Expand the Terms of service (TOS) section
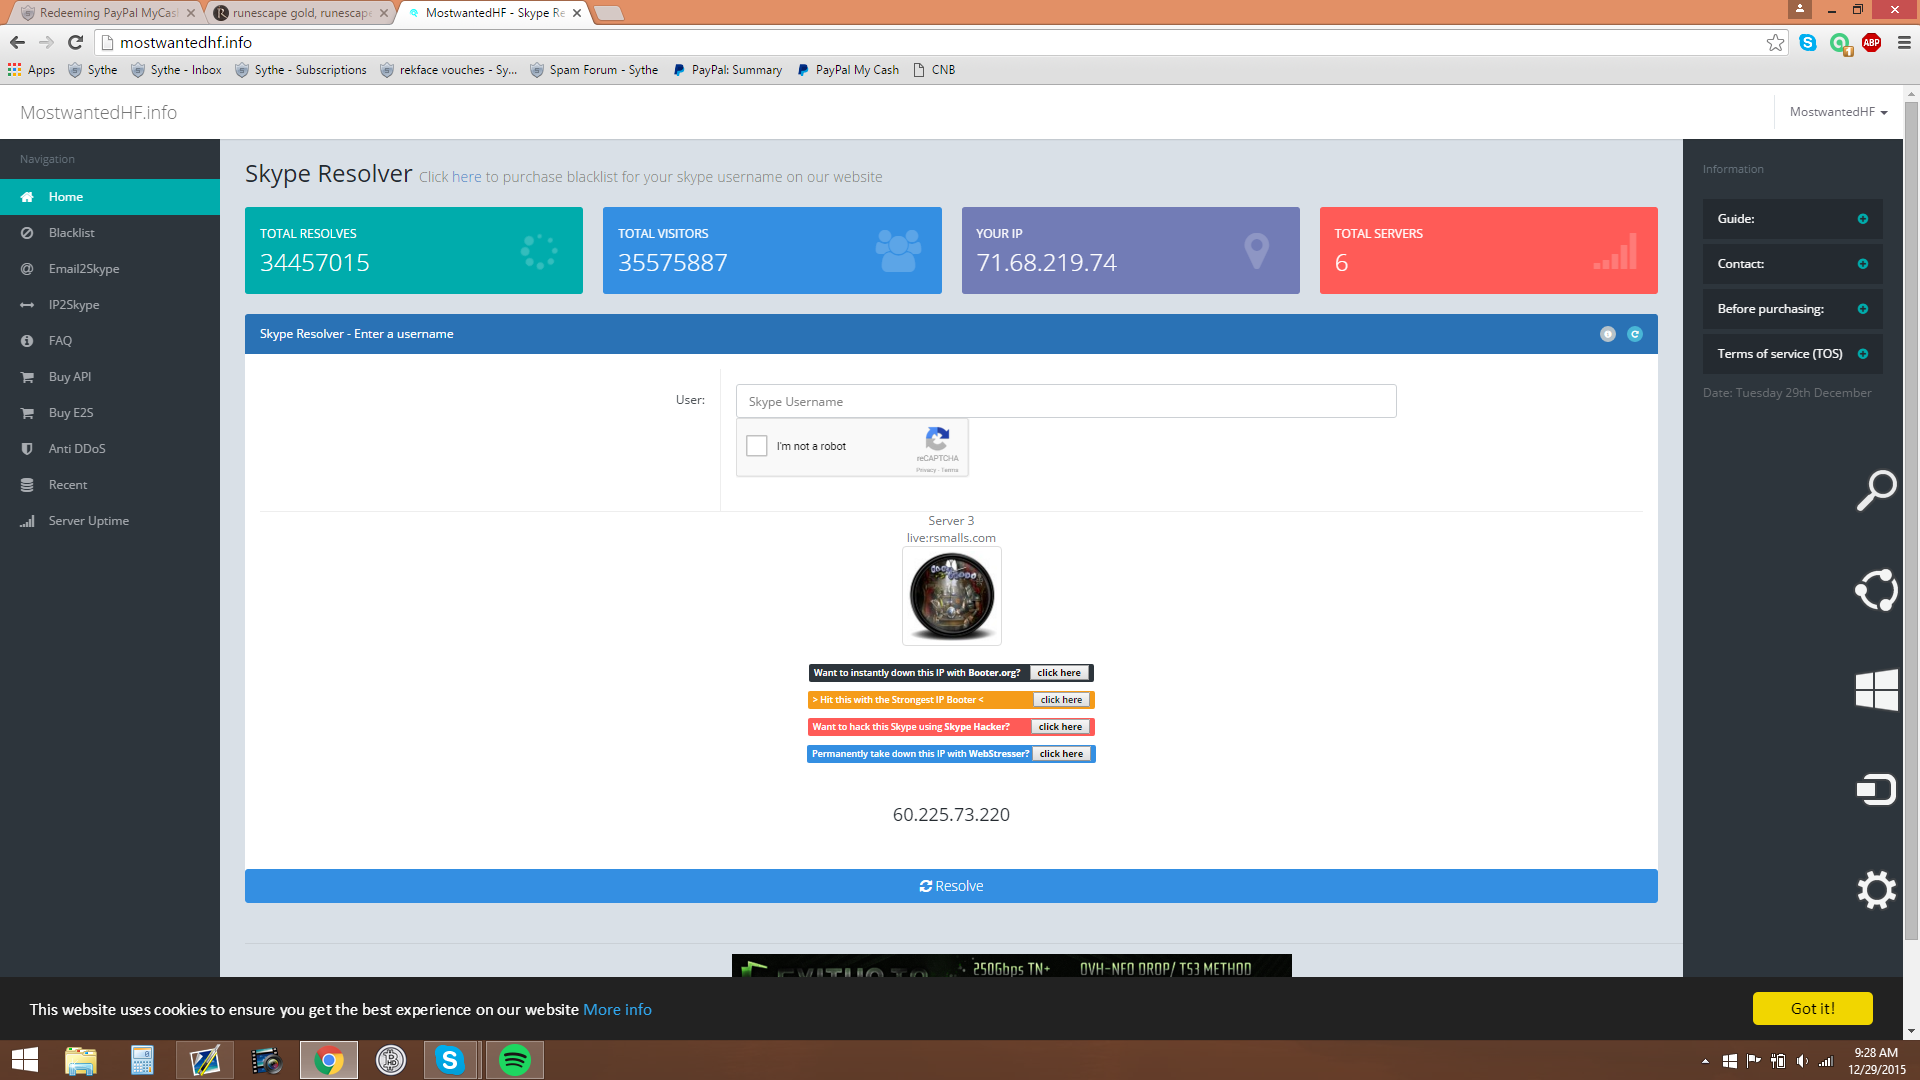This screenshot has width=1920, height=1080. [1792, 354]
